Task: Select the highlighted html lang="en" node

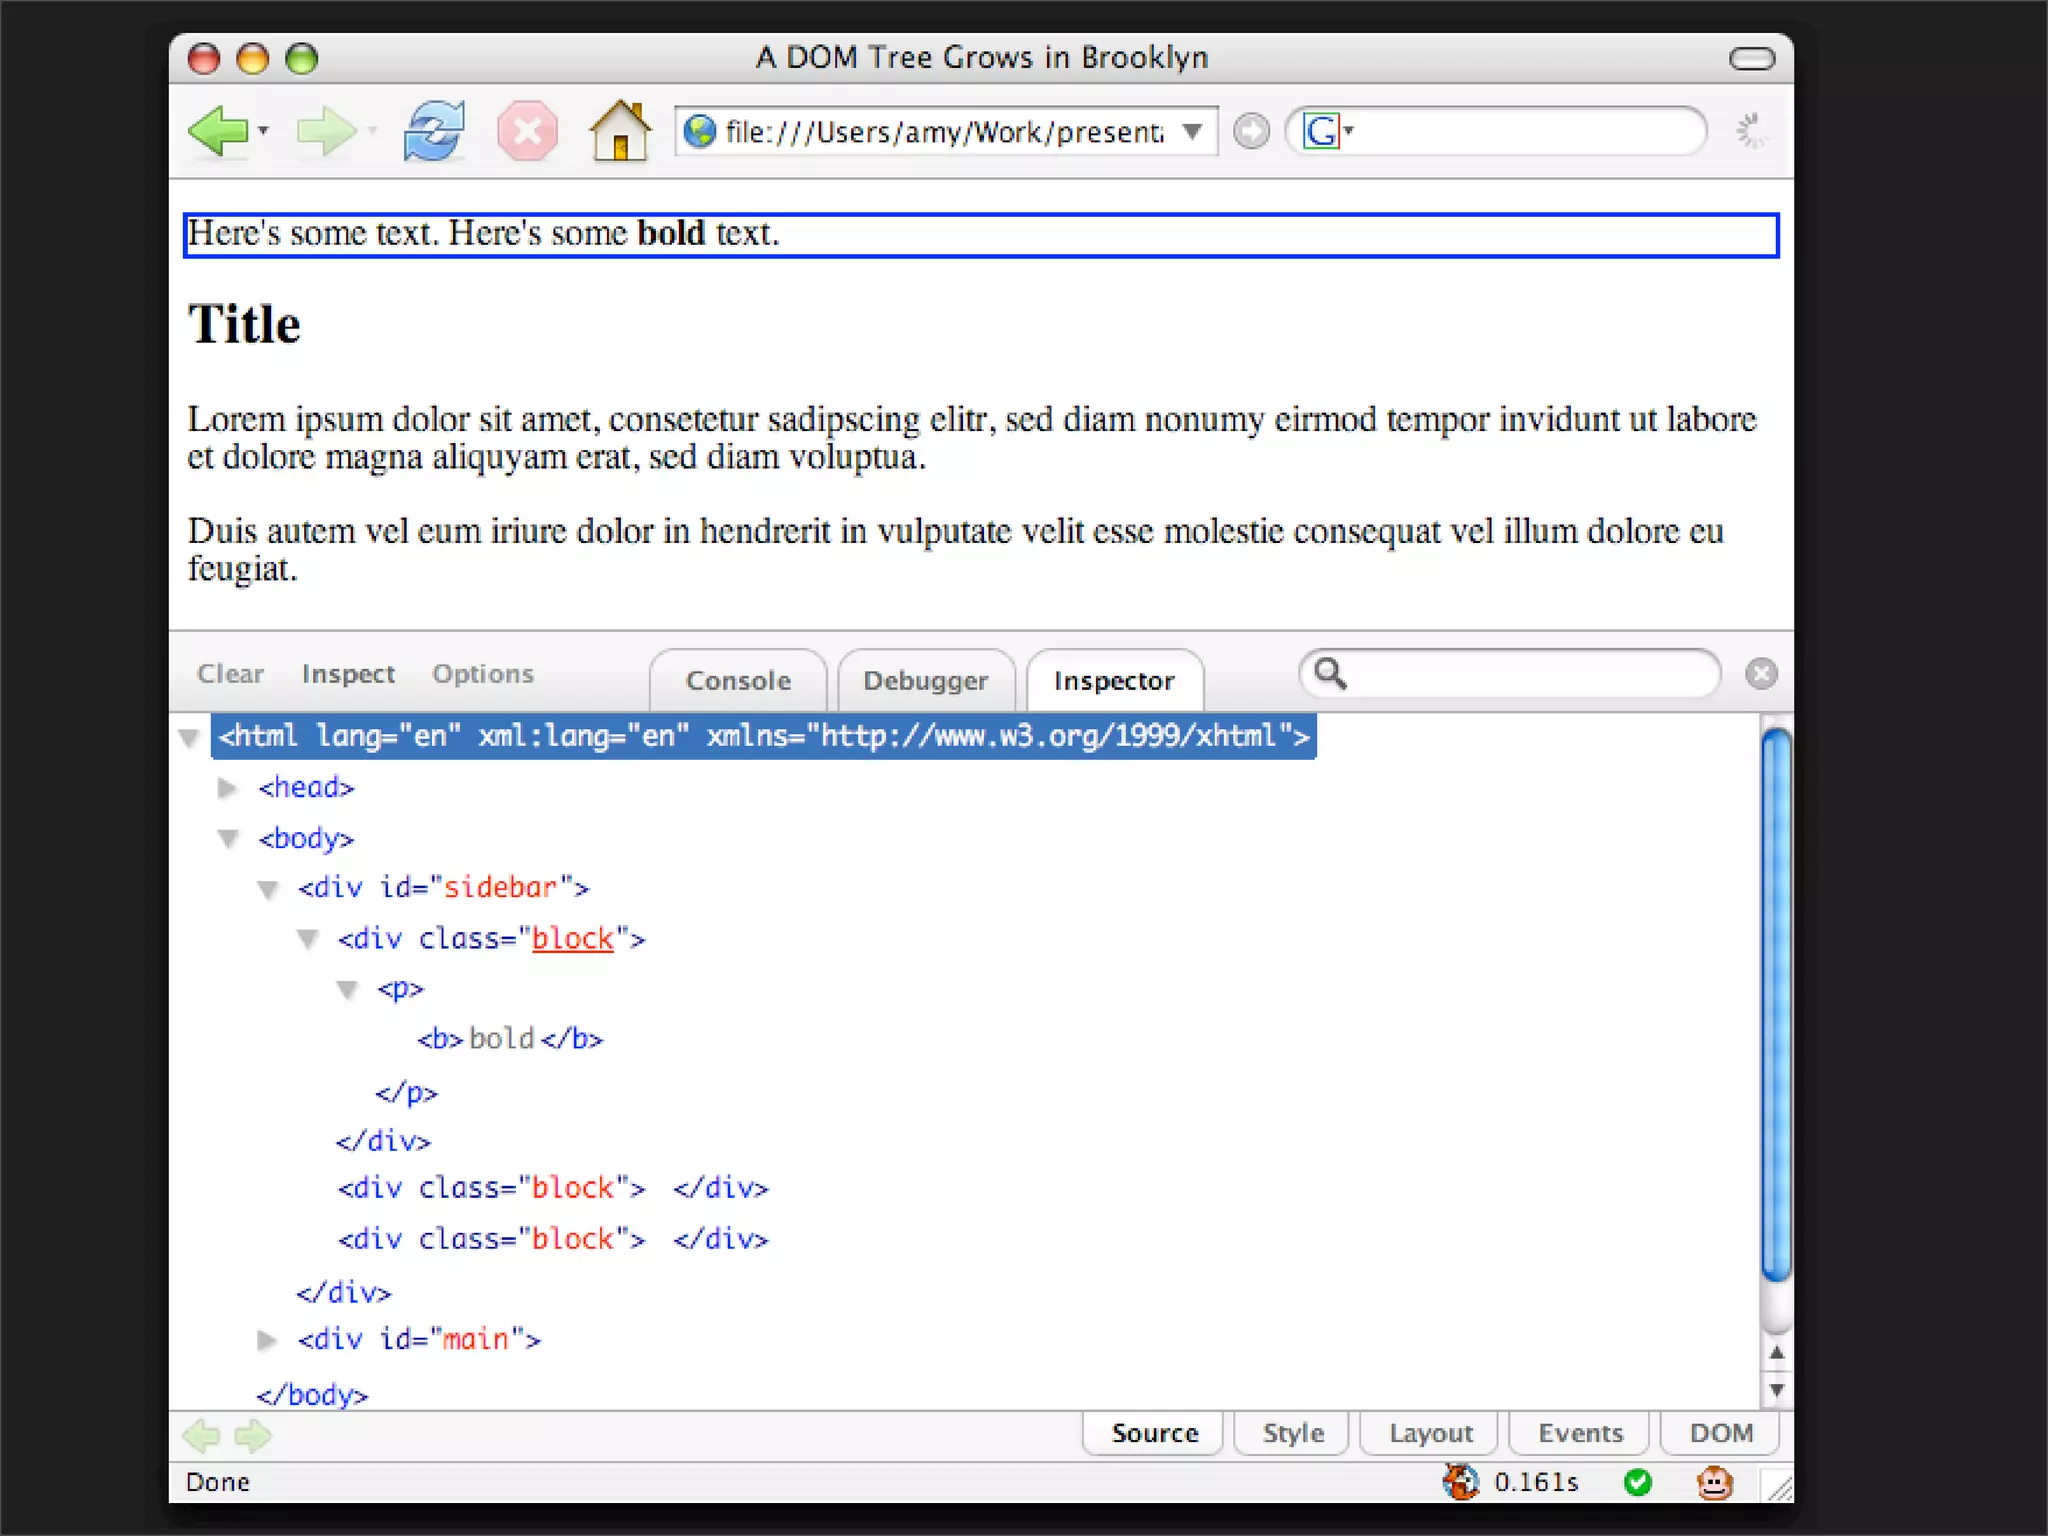Action: (x=763, y=736)
